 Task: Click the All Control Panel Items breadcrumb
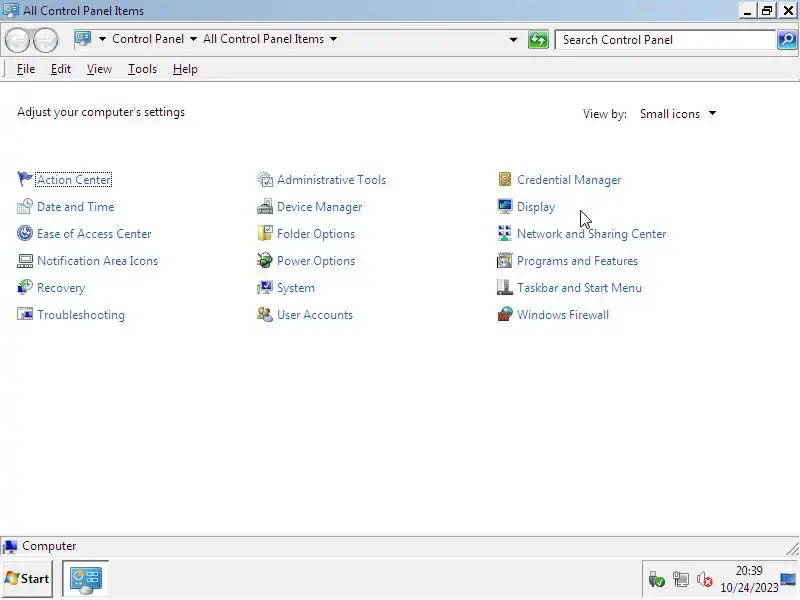[263, 39]
